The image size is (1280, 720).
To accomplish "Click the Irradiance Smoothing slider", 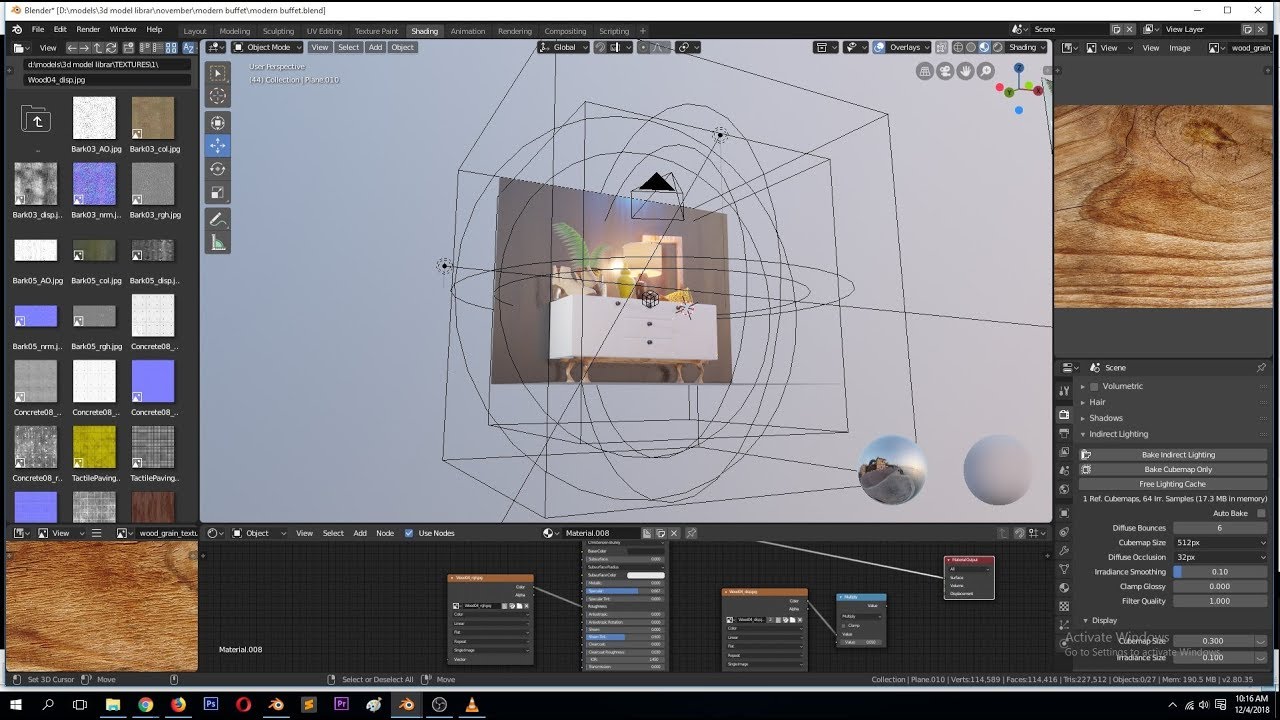I will pyautogui.click(x=1220, y=572).
